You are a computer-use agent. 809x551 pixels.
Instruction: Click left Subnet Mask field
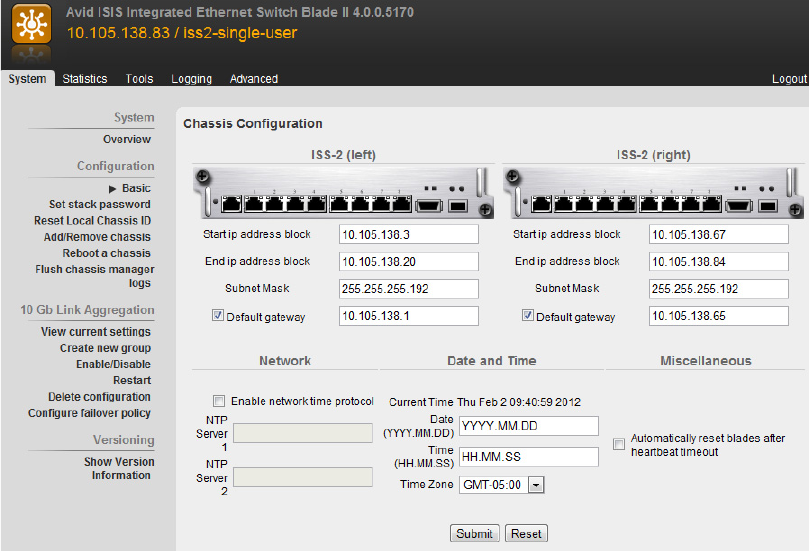[409, 289]
